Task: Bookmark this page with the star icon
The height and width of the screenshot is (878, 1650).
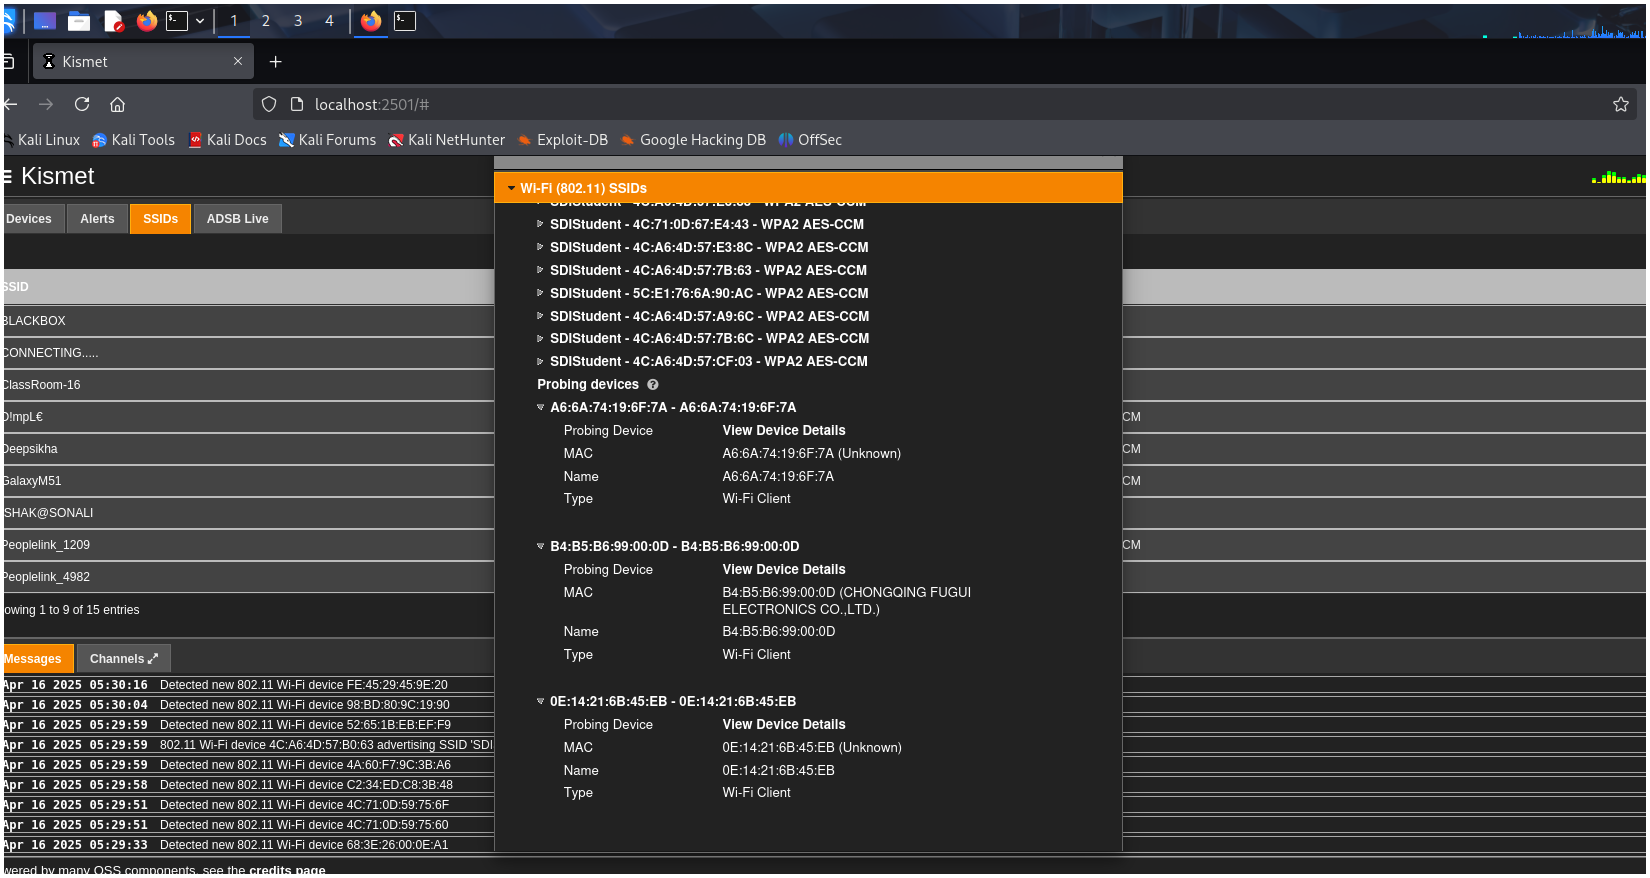Action: pos(1621,104)
